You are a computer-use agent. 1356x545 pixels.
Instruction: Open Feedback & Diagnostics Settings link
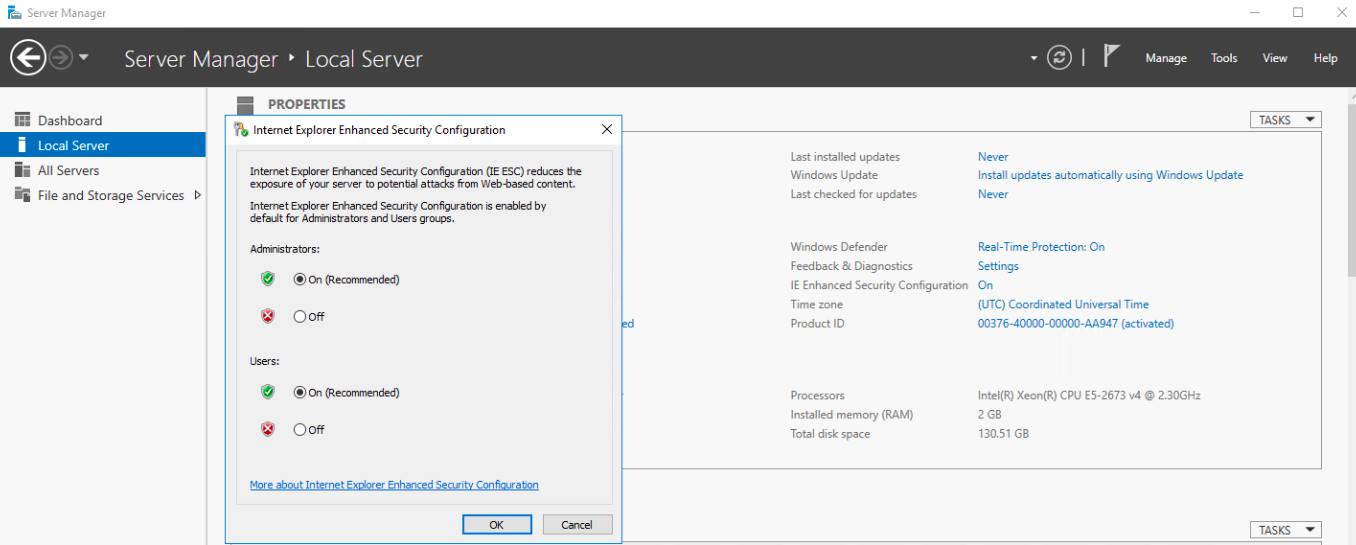998,266
